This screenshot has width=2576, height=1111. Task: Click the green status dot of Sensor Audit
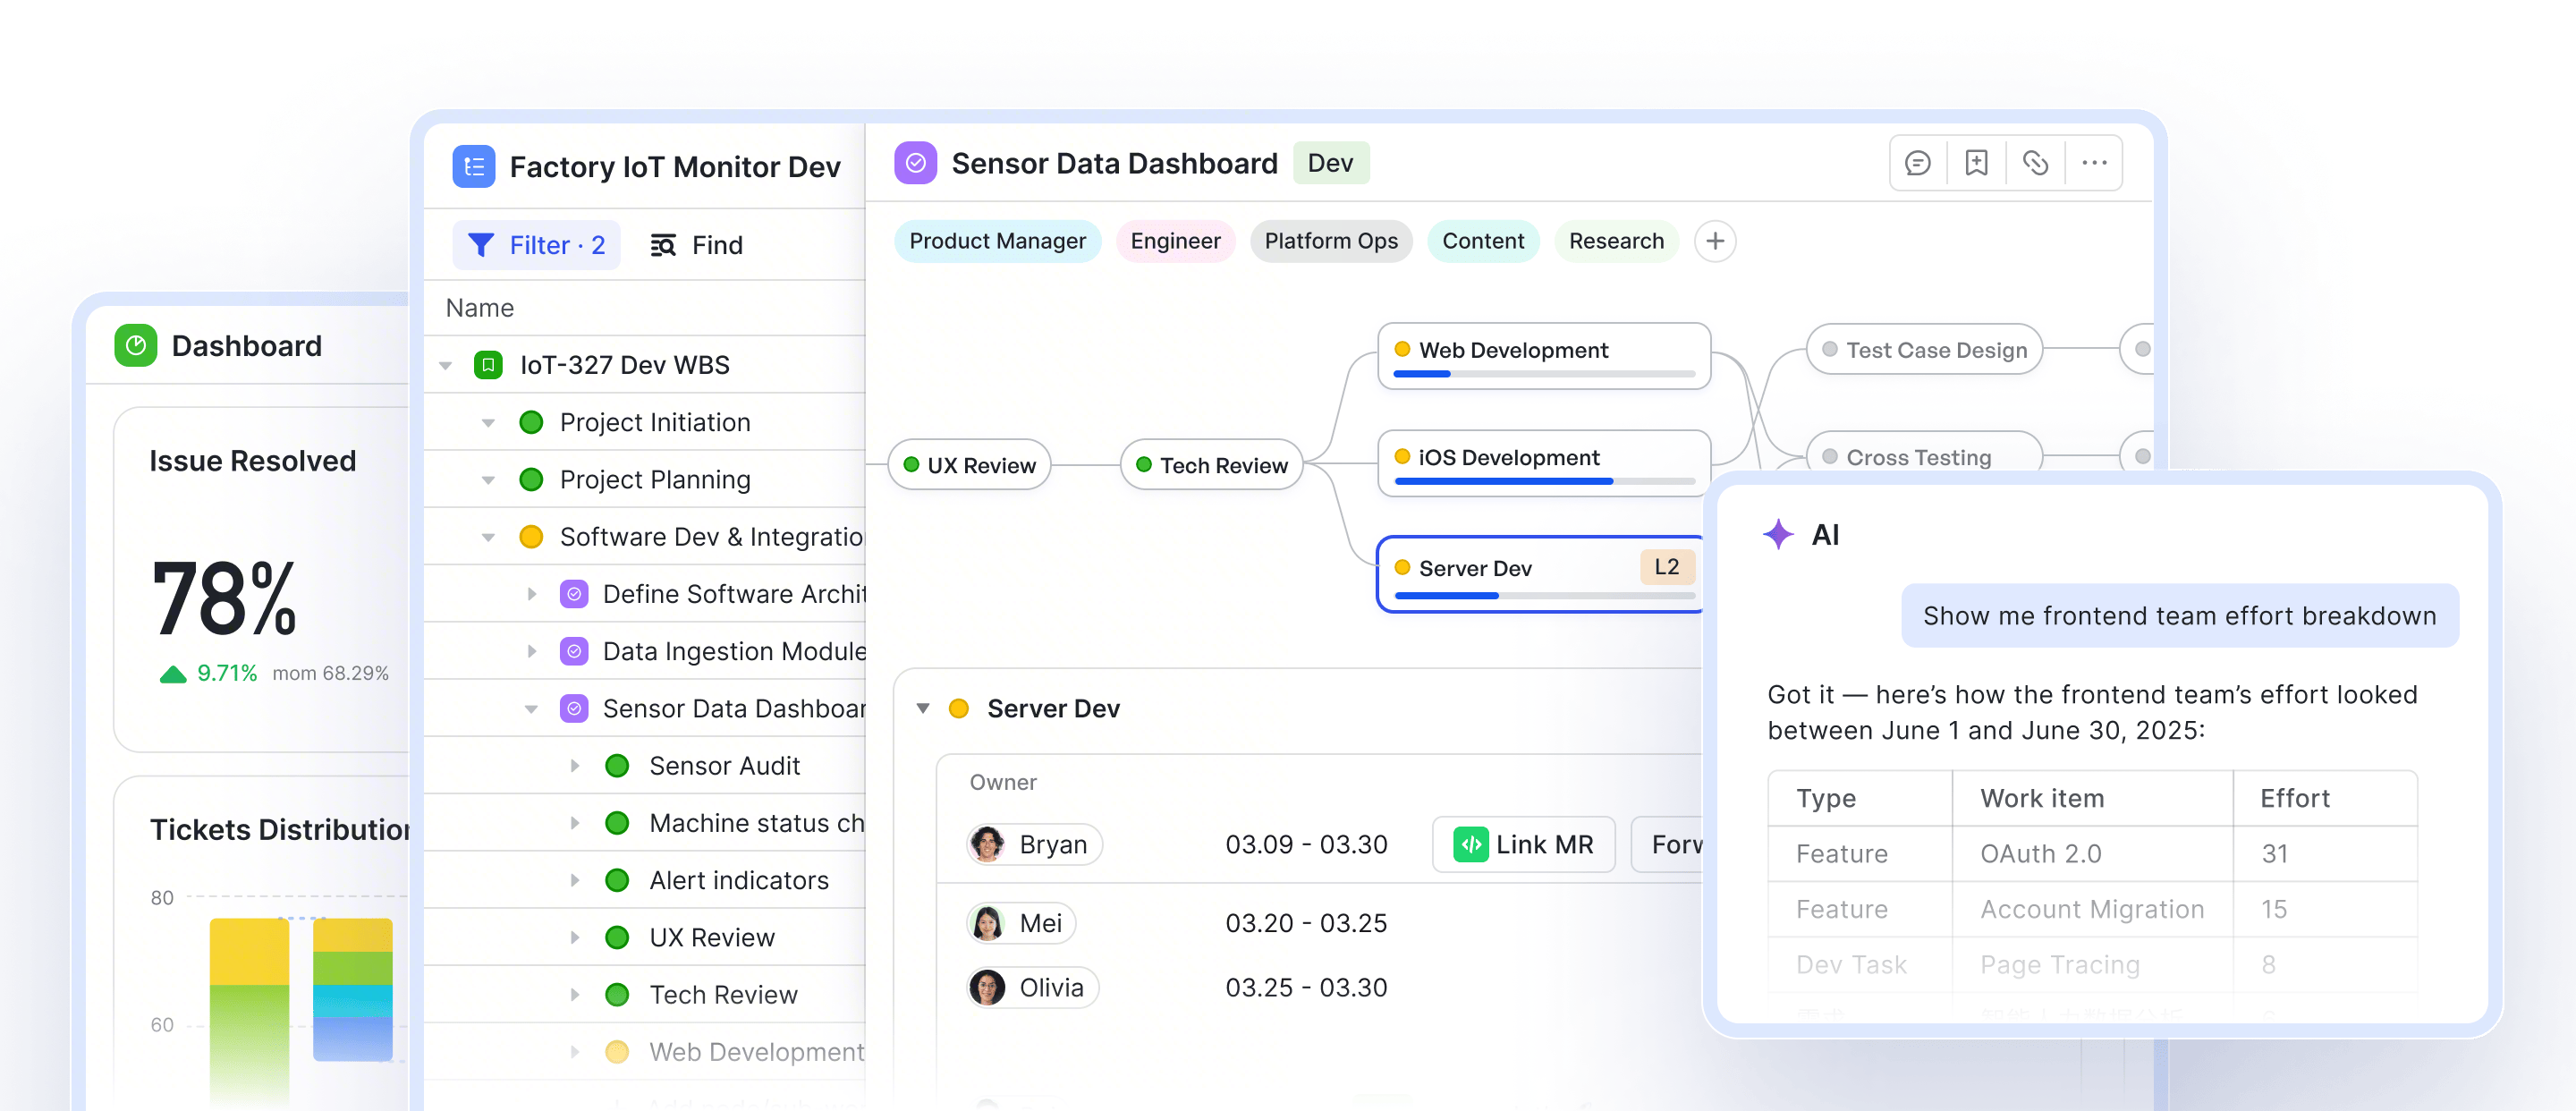pos(617,766)
